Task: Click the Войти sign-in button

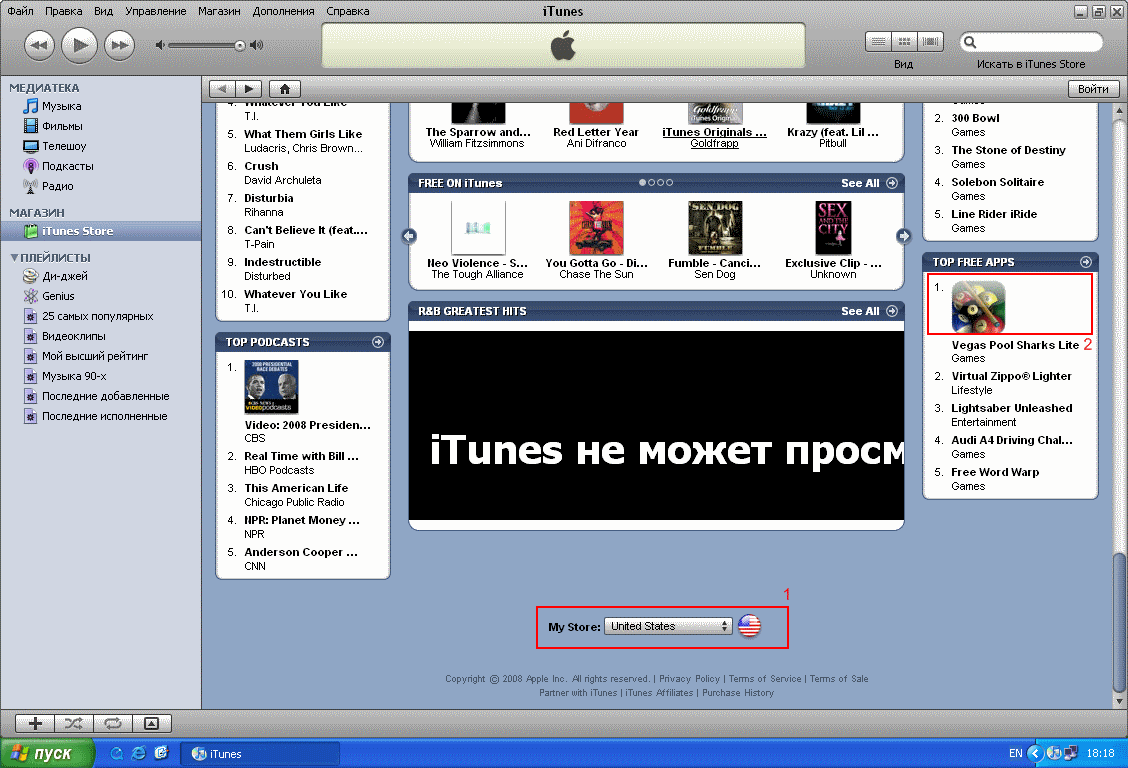Action: [1093, 89]
